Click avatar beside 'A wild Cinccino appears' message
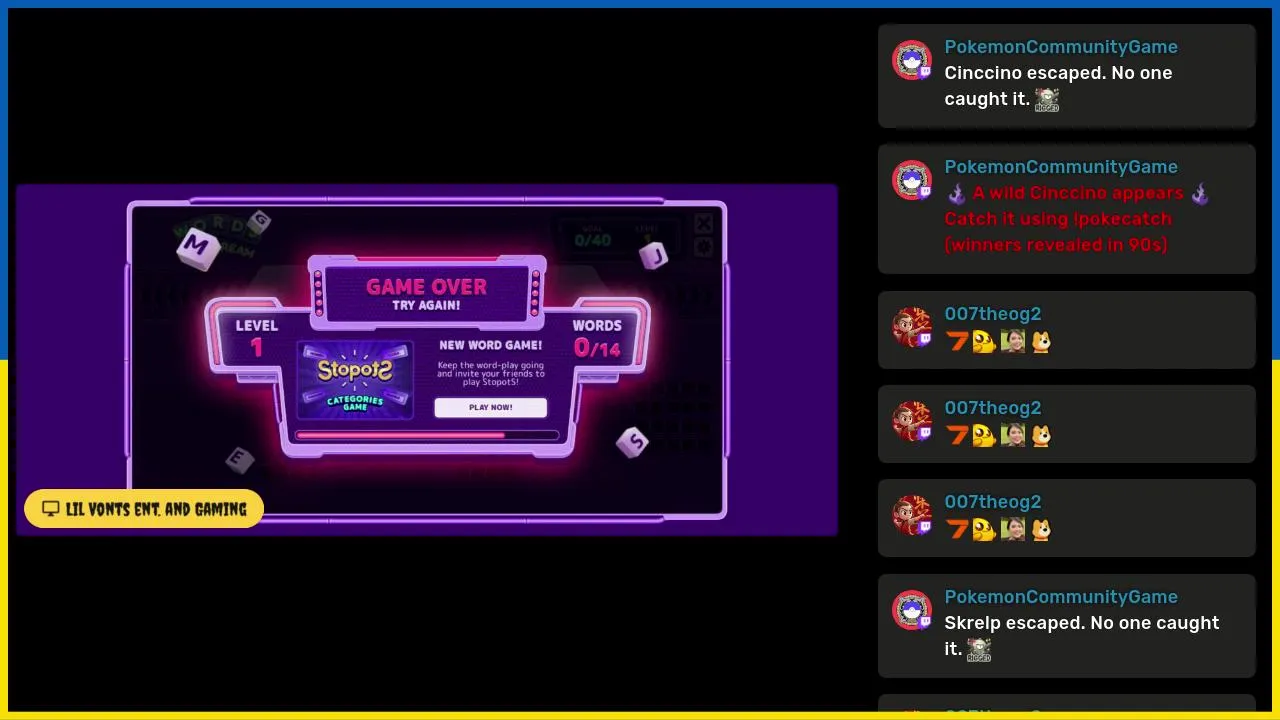The width and height of the screenshot is (1280, 720). pyautogui.click(x=912, y=180)
